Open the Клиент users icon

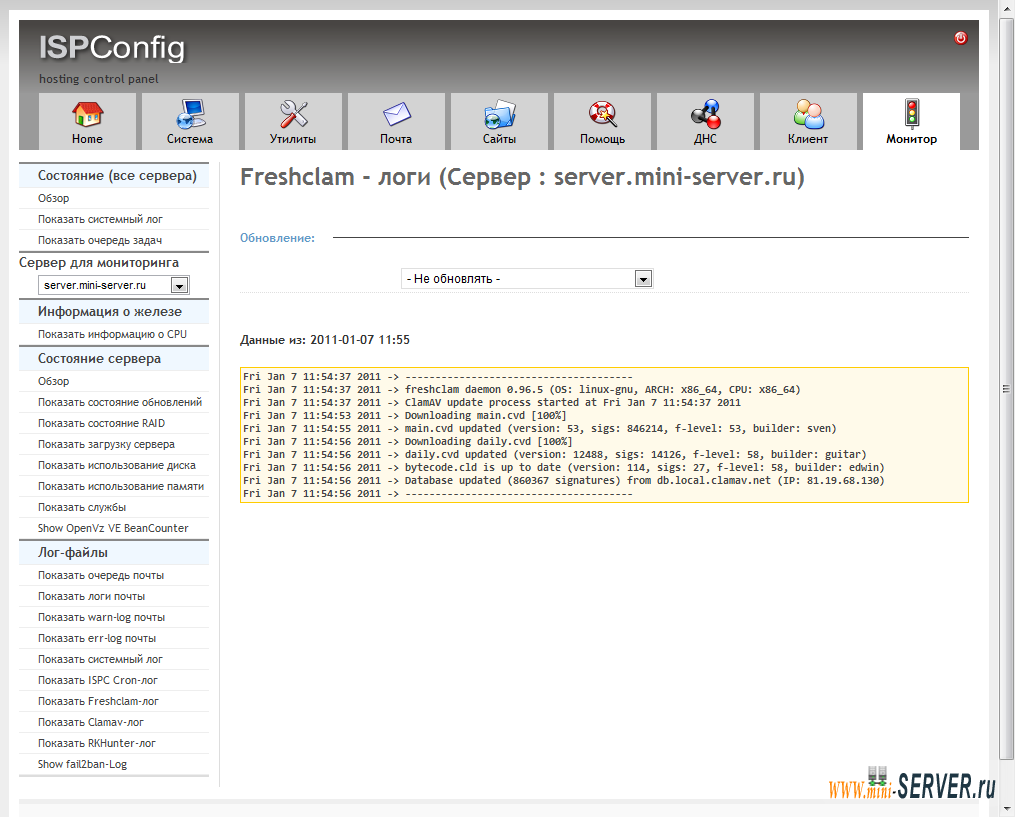click(809, 115)
